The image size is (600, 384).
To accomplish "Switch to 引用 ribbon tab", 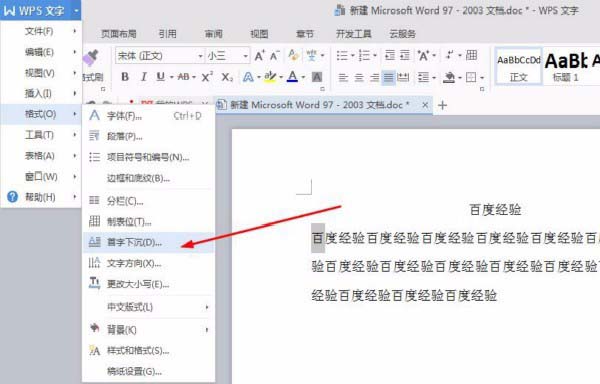I will tap(168, 34).
